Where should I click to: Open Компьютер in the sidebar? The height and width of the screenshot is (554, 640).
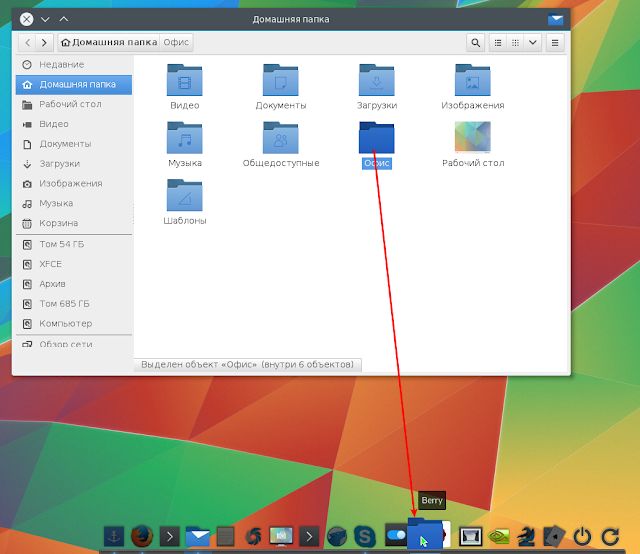(74, 323)
